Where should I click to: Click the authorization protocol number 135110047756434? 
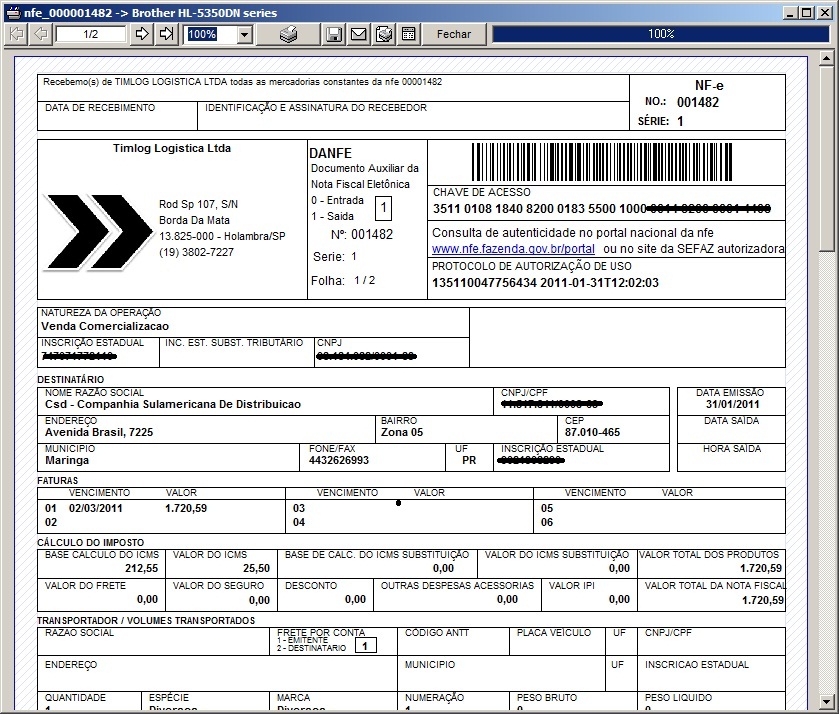coord(484,283)
